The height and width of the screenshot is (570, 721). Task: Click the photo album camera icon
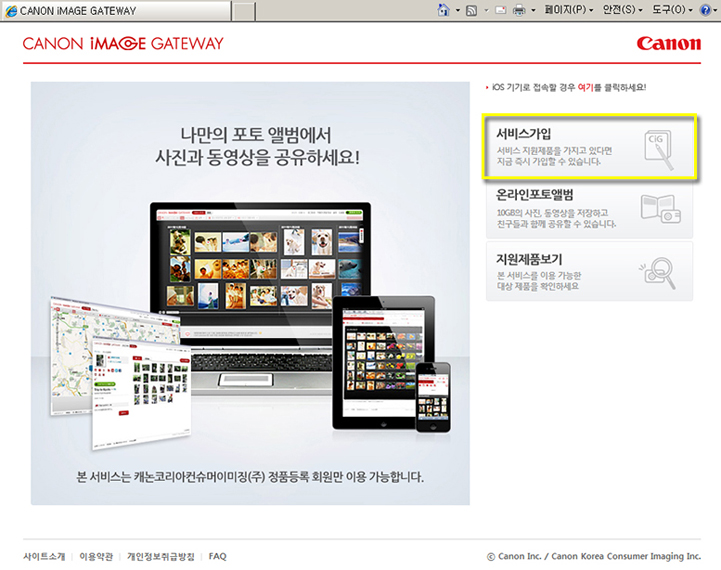point(660,210)
